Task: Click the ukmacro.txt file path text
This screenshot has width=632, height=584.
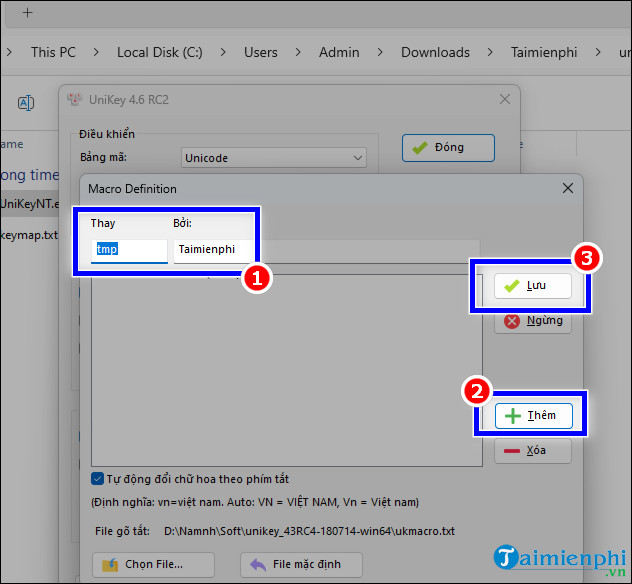Action: click(x=309, y=531)
